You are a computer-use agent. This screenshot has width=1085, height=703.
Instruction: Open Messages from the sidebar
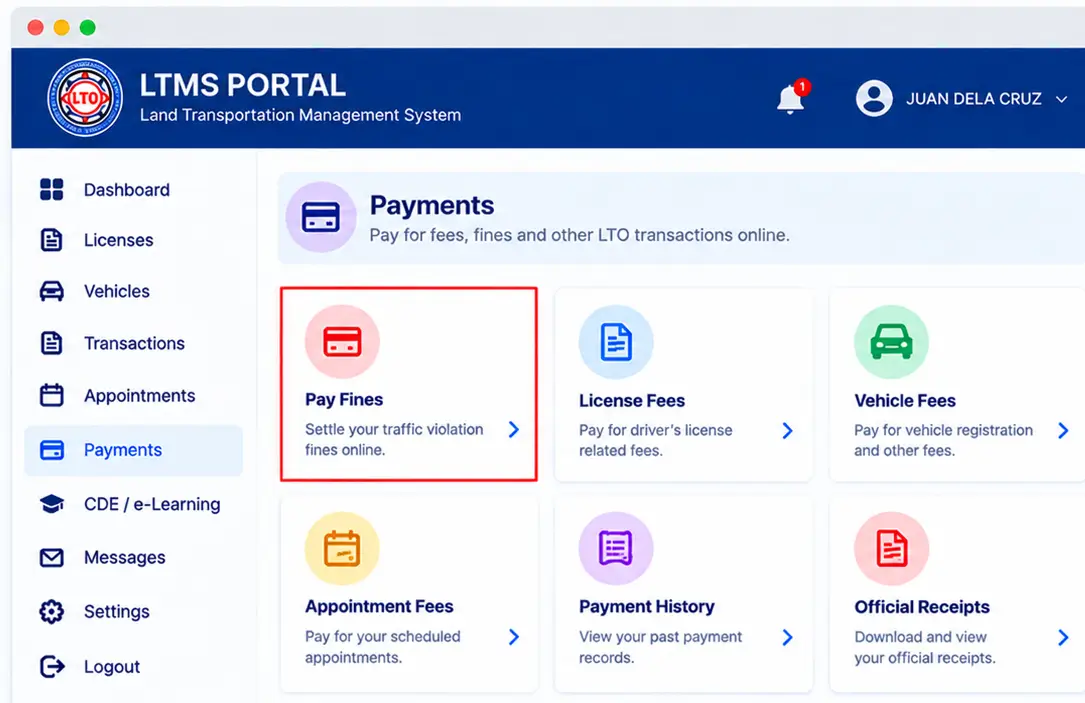125,558
